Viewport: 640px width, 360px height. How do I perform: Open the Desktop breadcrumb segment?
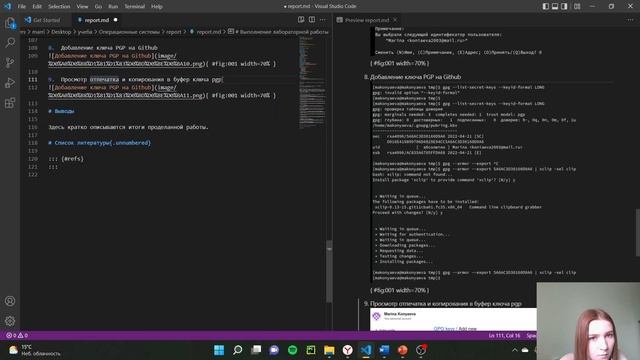(61, 32)
